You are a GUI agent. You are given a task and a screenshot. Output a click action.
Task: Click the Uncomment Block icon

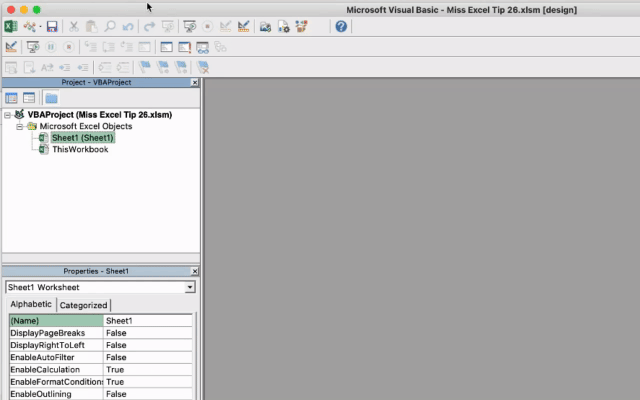pyautogui.click(x=123, y=67)
